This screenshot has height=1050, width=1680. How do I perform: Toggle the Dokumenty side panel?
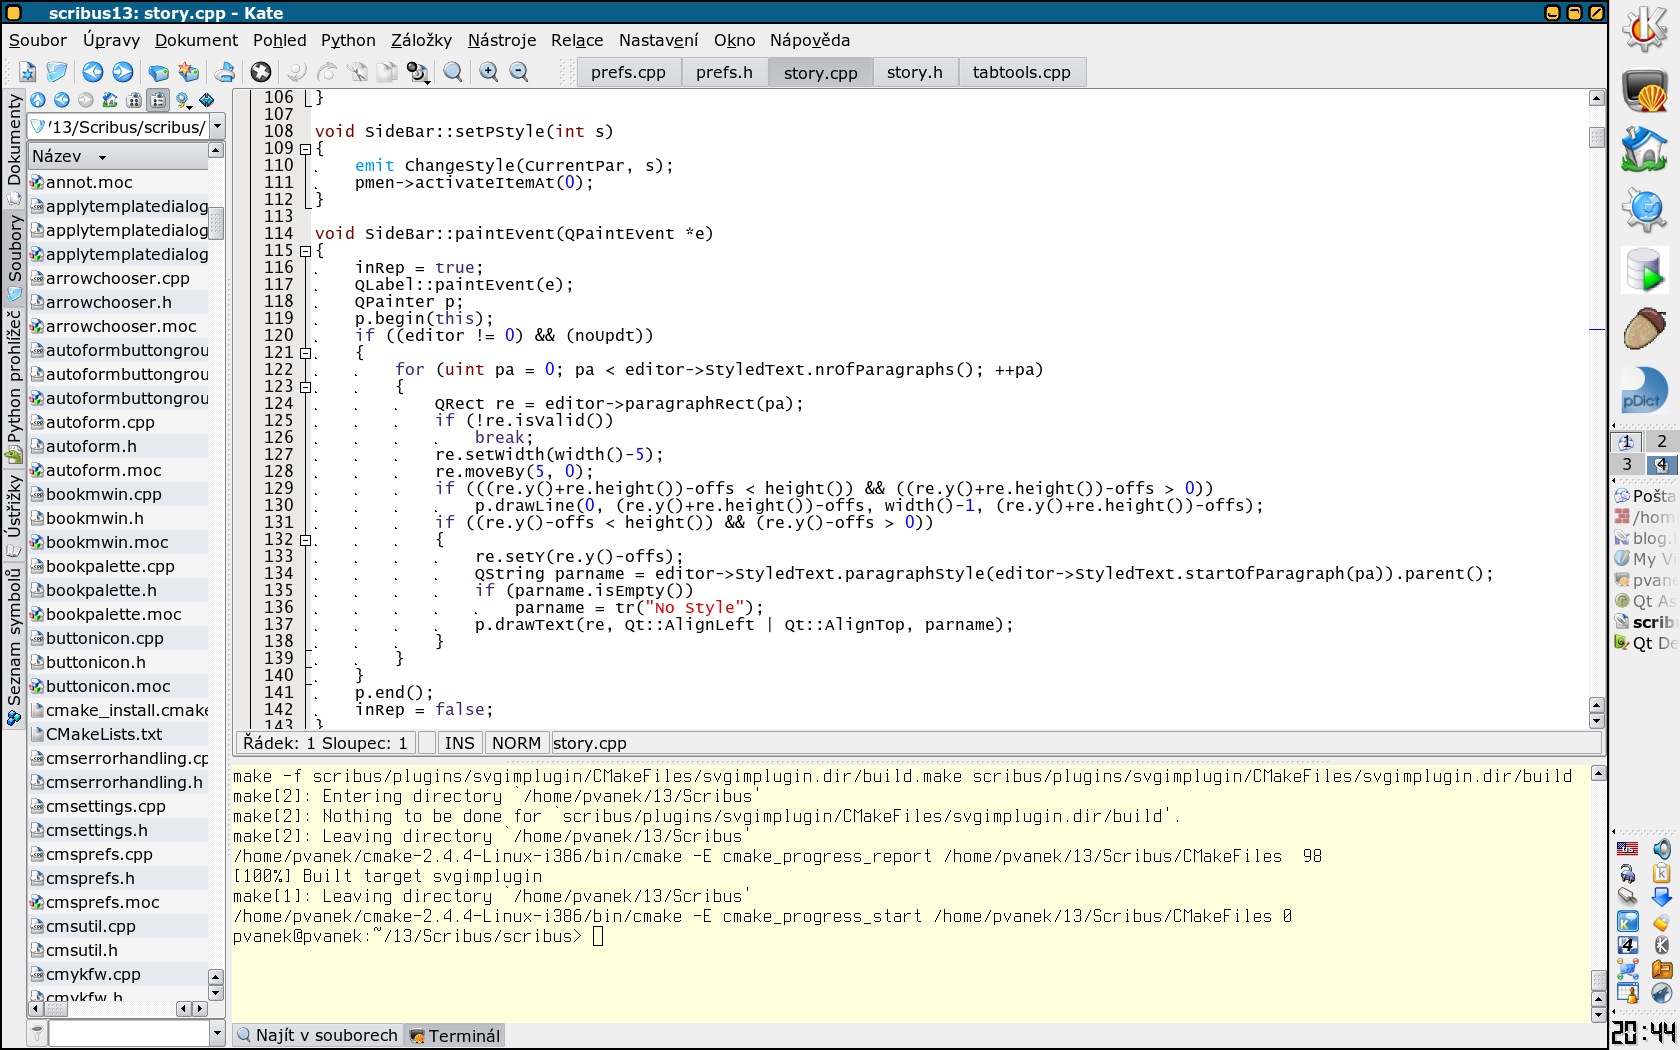pos(14,148)
